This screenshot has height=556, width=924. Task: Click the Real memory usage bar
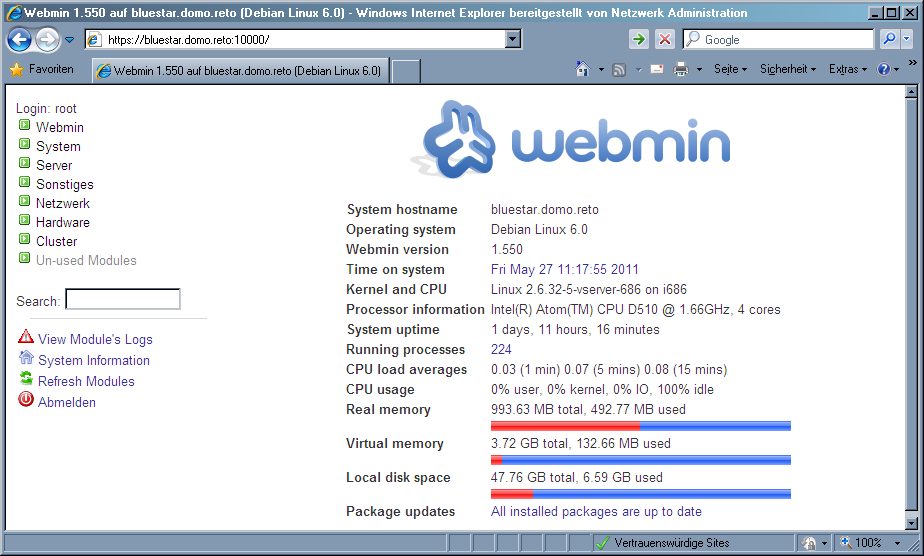pyautogui.click(x=640, y=426)
